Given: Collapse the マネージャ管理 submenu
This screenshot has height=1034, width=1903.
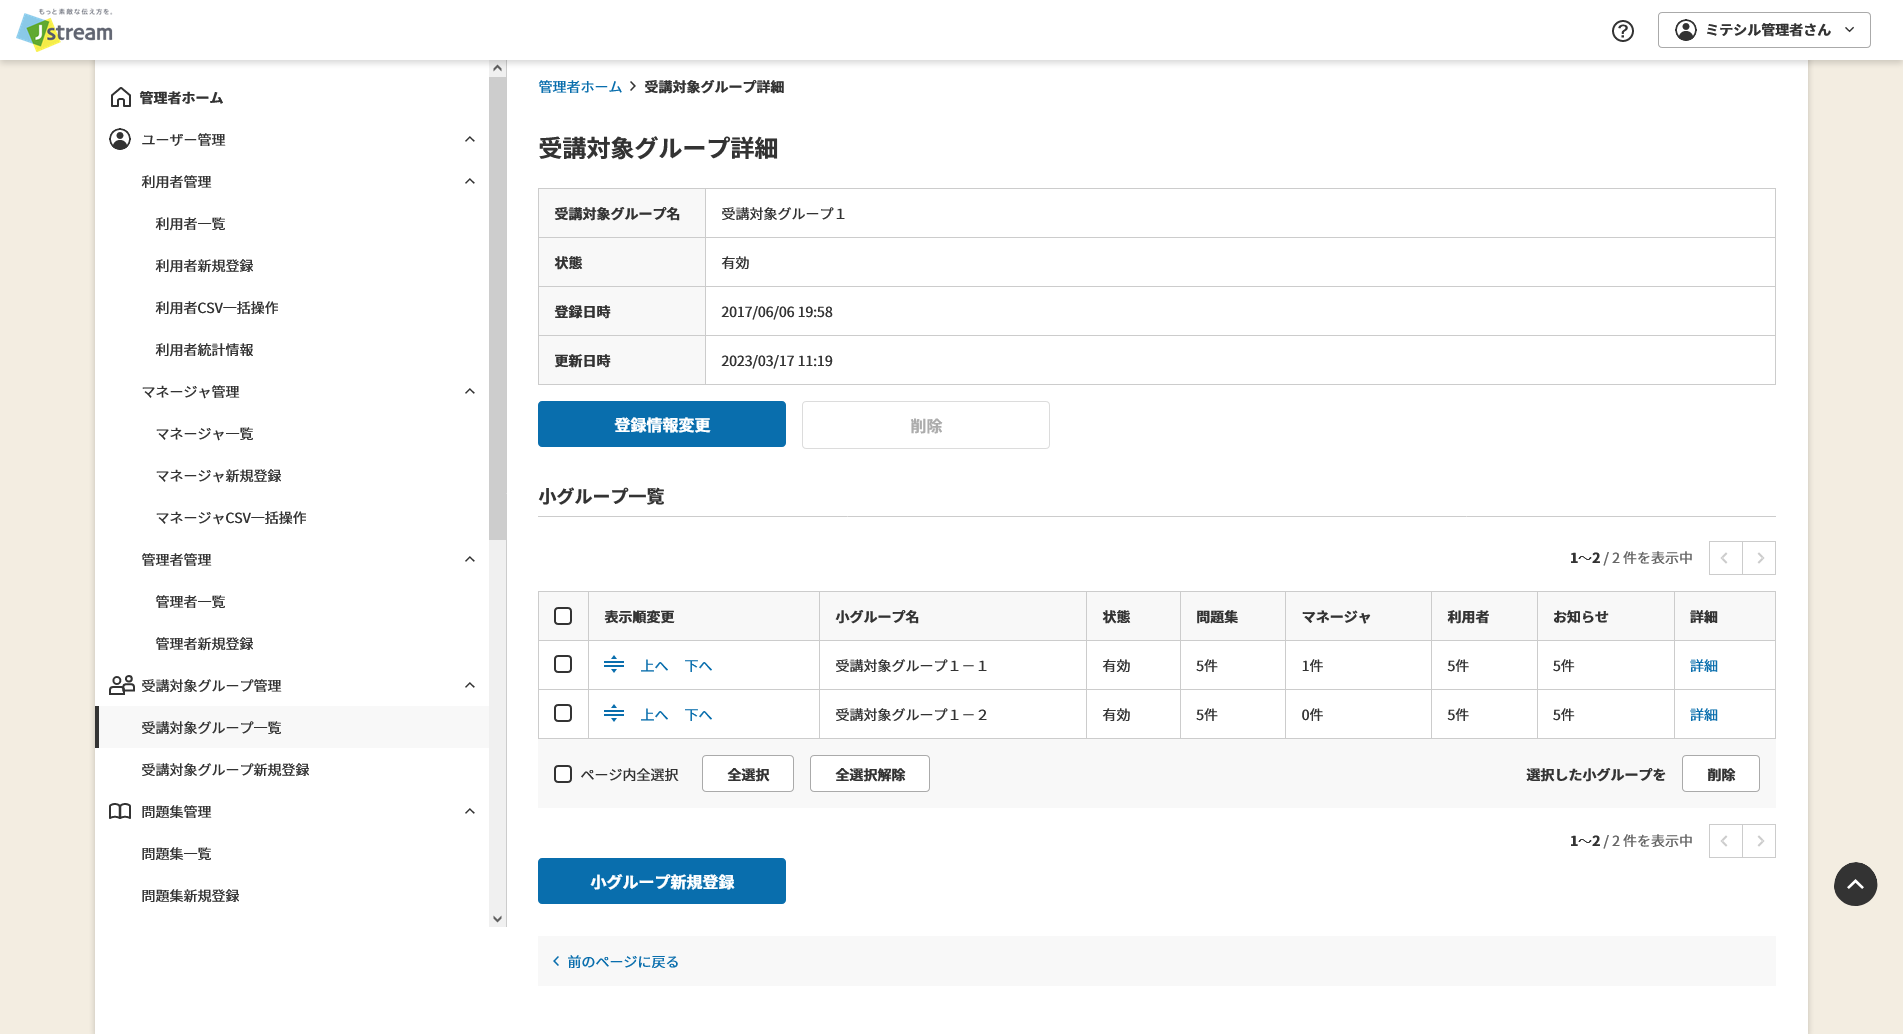Looking at the screenshot, I should 470,391.
